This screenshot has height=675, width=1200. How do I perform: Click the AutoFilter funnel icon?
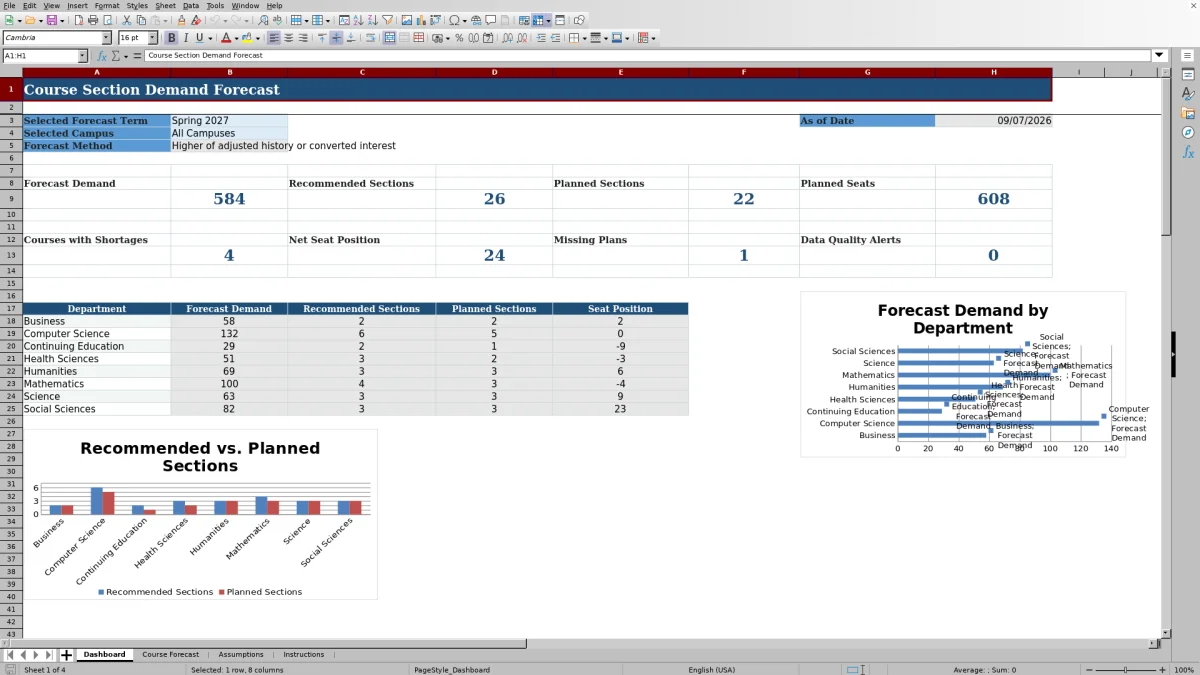[x=387, y=20]
